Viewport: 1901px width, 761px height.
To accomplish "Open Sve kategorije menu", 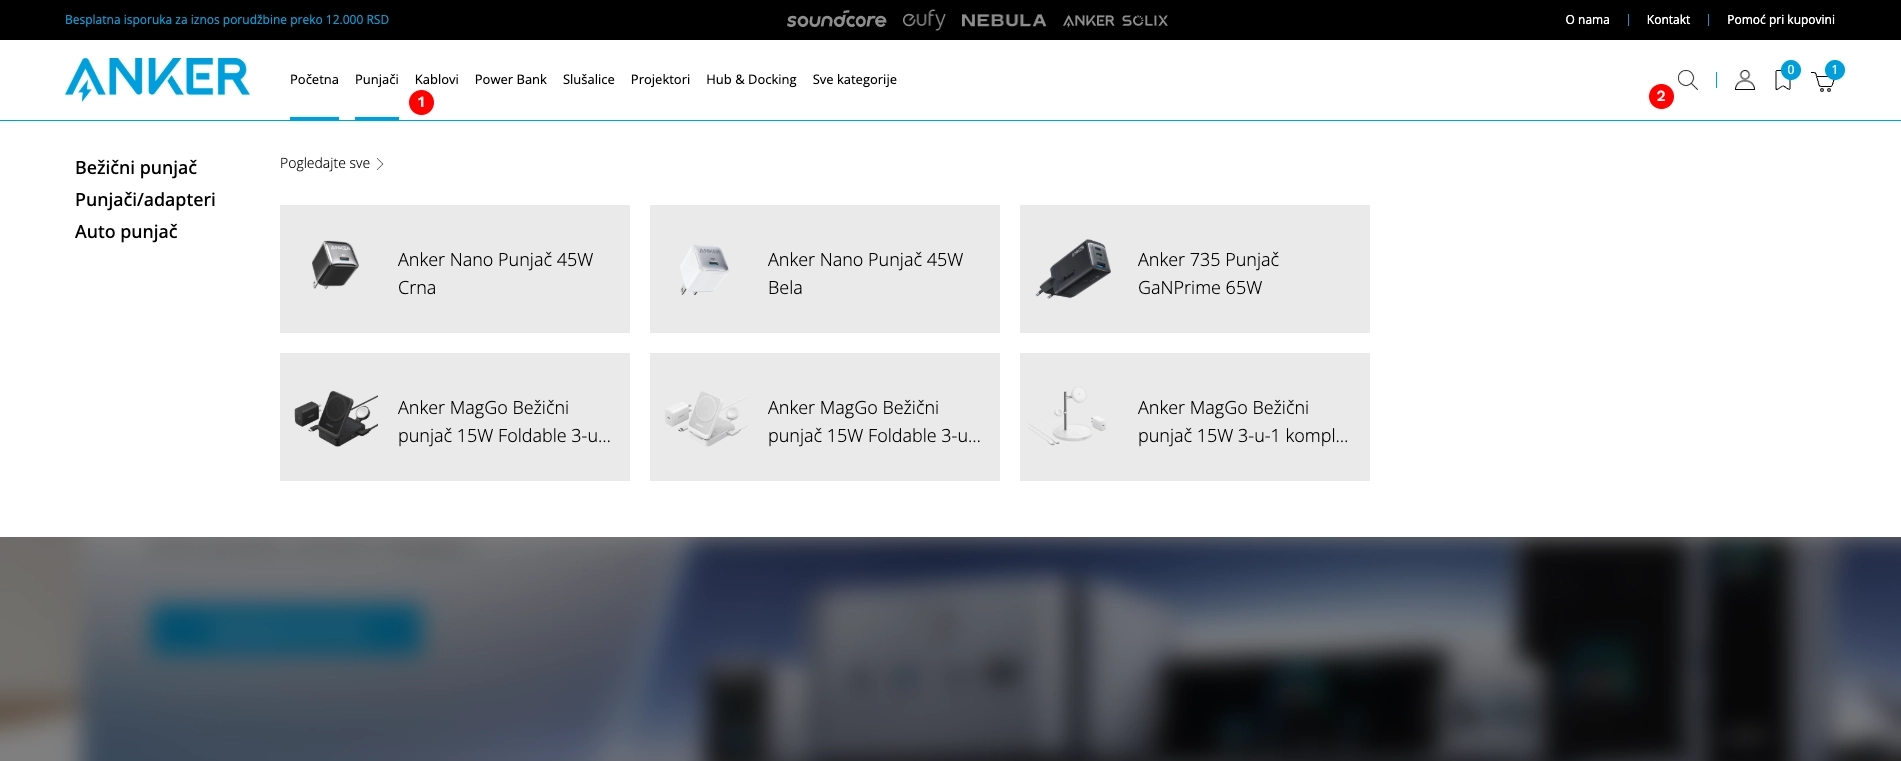I will (x=855, y=79).
